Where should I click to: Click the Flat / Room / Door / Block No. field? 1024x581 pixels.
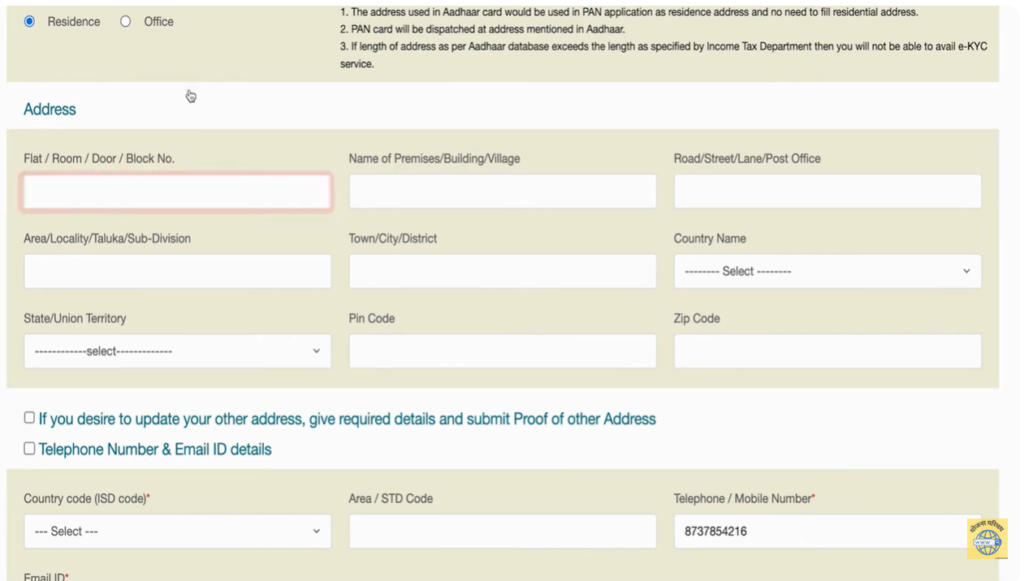(177, 191)
